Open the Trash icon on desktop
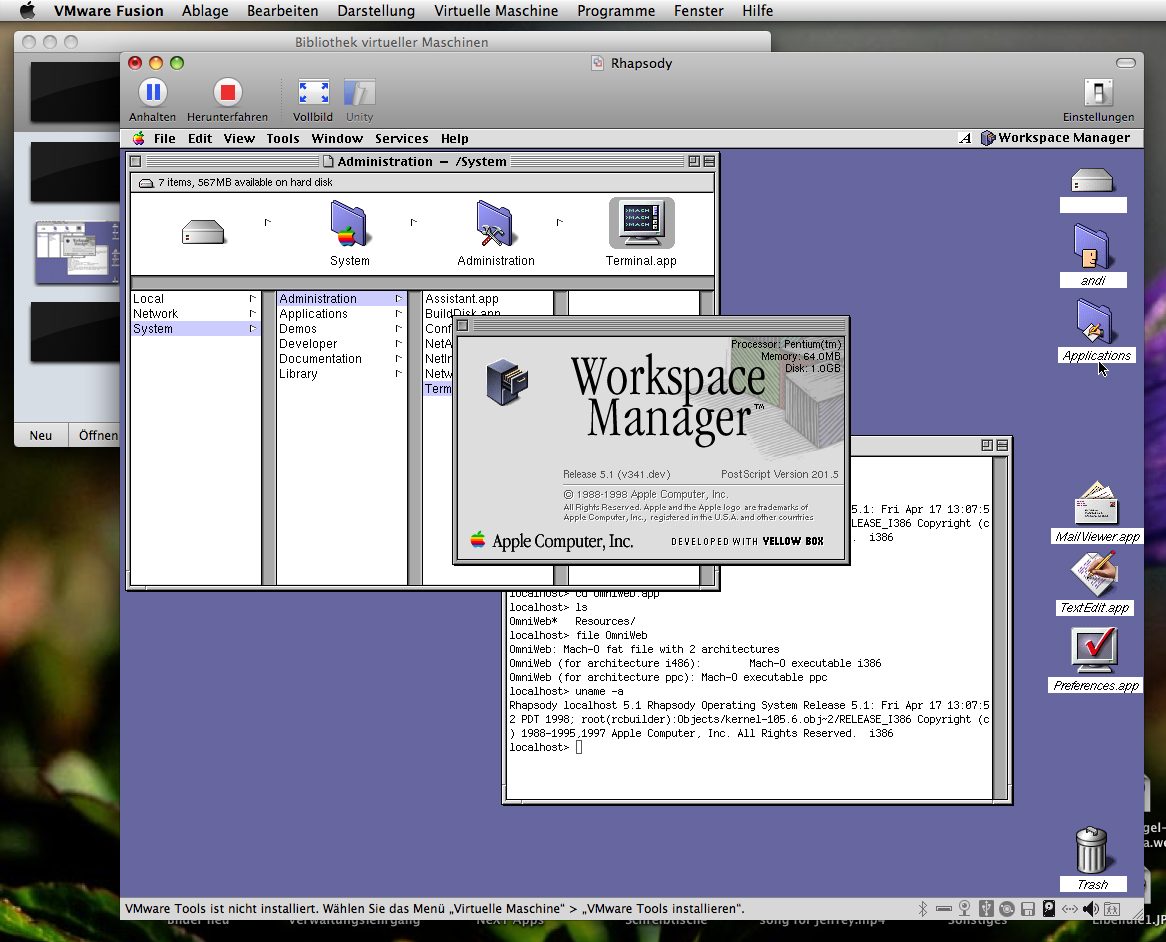1166x942 pixels. coord(1091,851)
